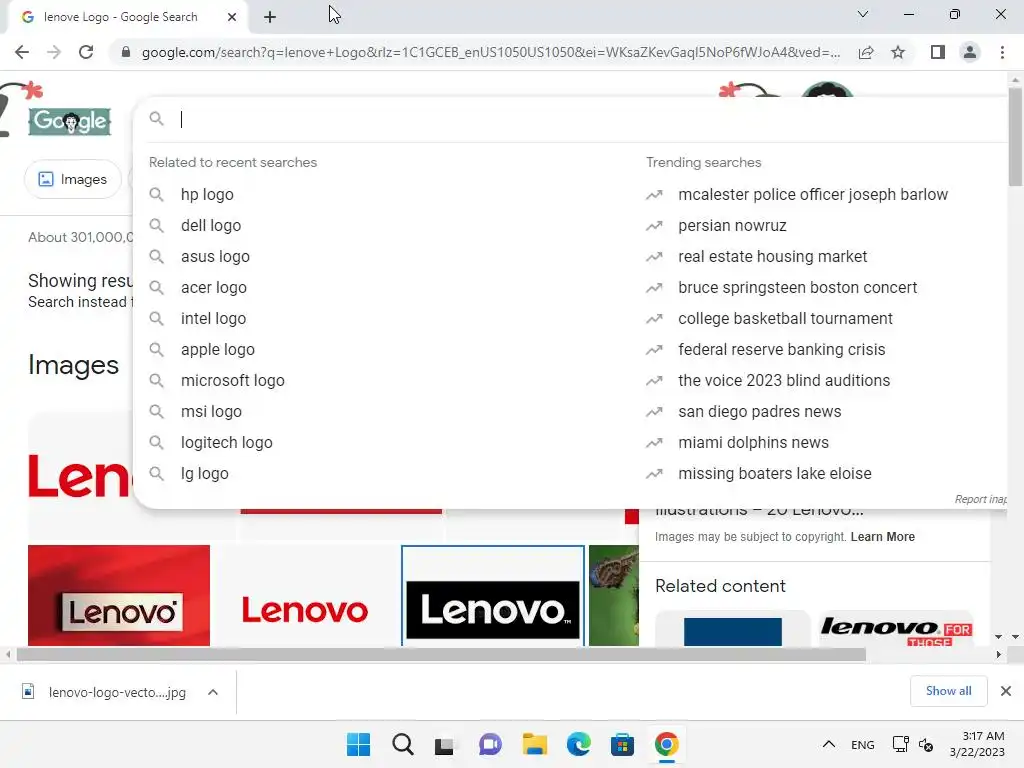
Task: Open trending 'miami dolphins news'
Action: (753, 443)
